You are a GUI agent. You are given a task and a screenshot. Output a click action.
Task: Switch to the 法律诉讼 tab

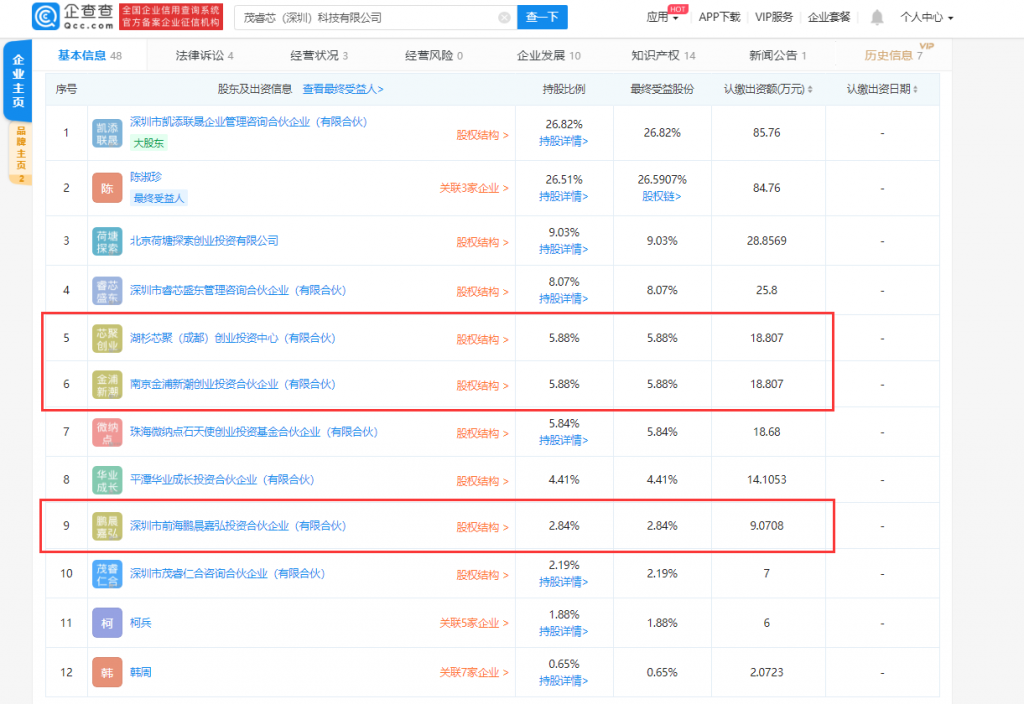tap(204, 56)
